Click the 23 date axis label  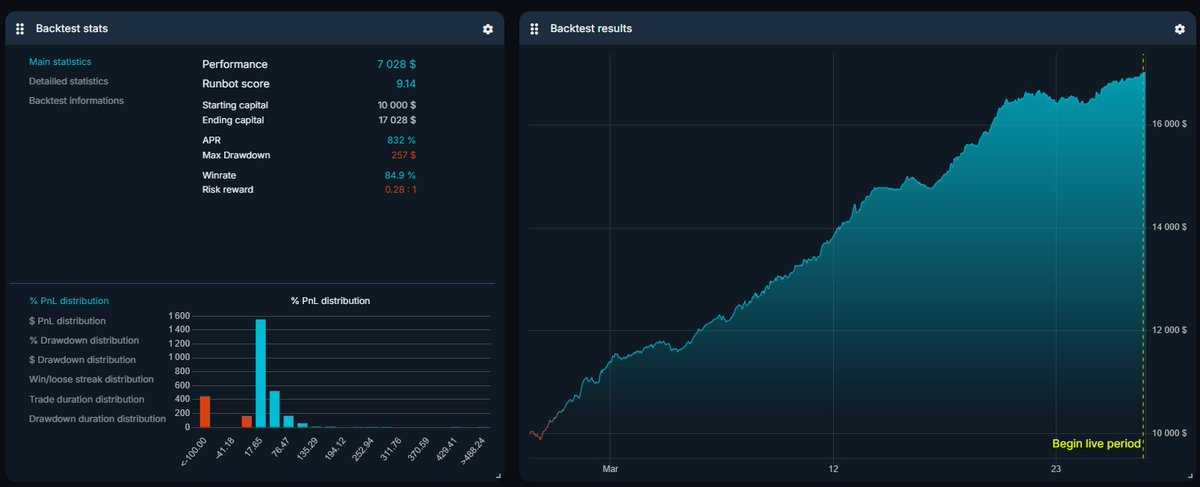1056,468
